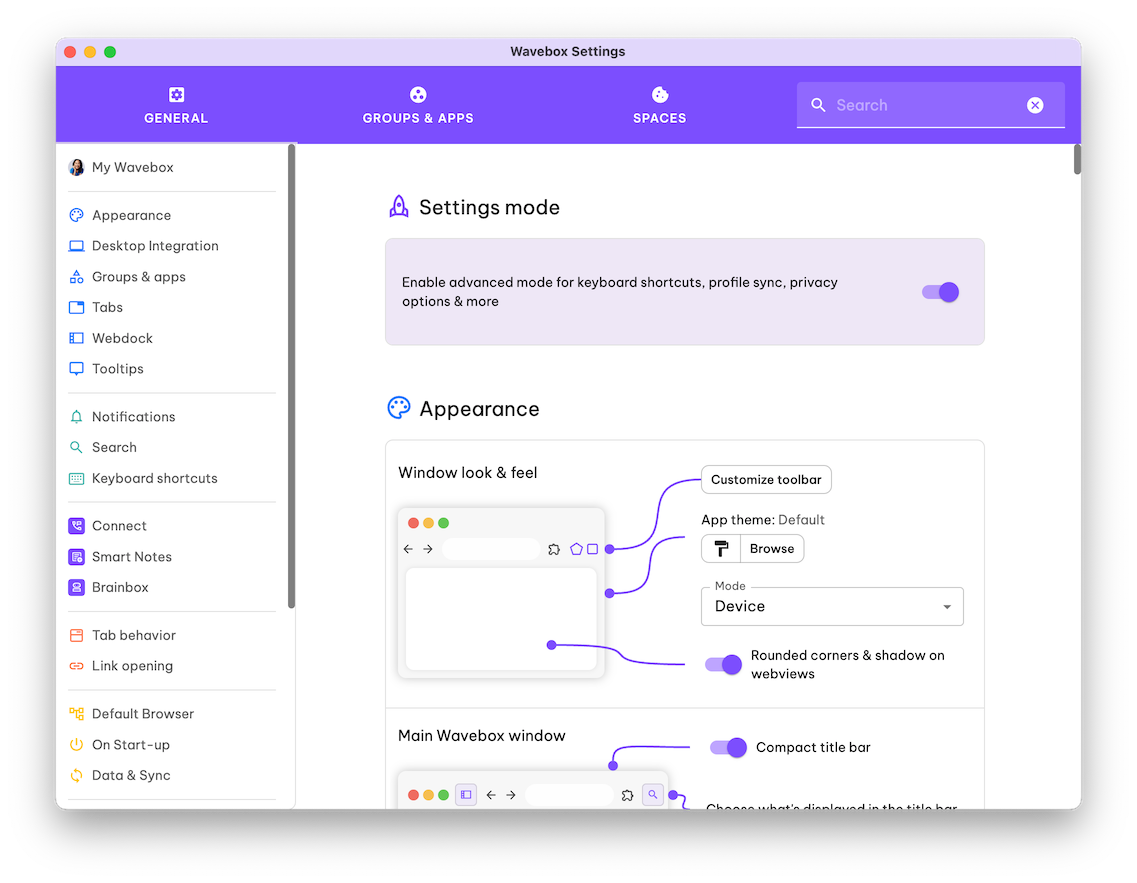
Task: Open Smart Notes via its icon
Action: click(76, 557)
